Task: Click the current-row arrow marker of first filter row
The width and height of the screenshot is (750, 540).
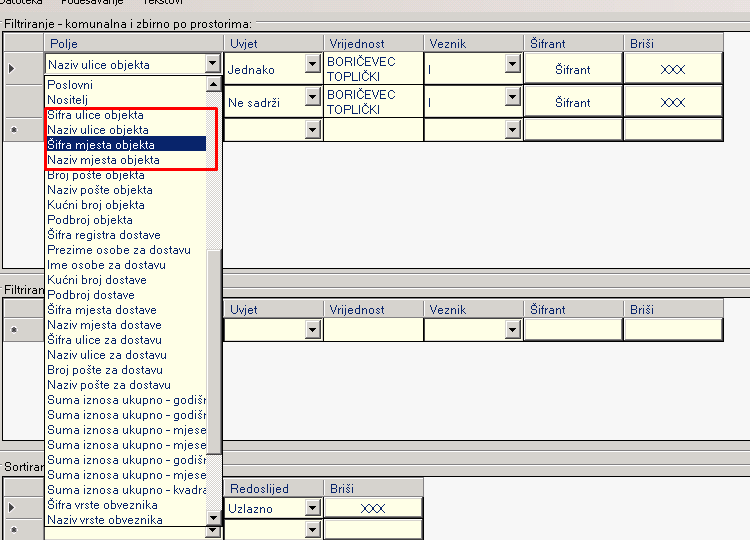Action: [12, 68]
